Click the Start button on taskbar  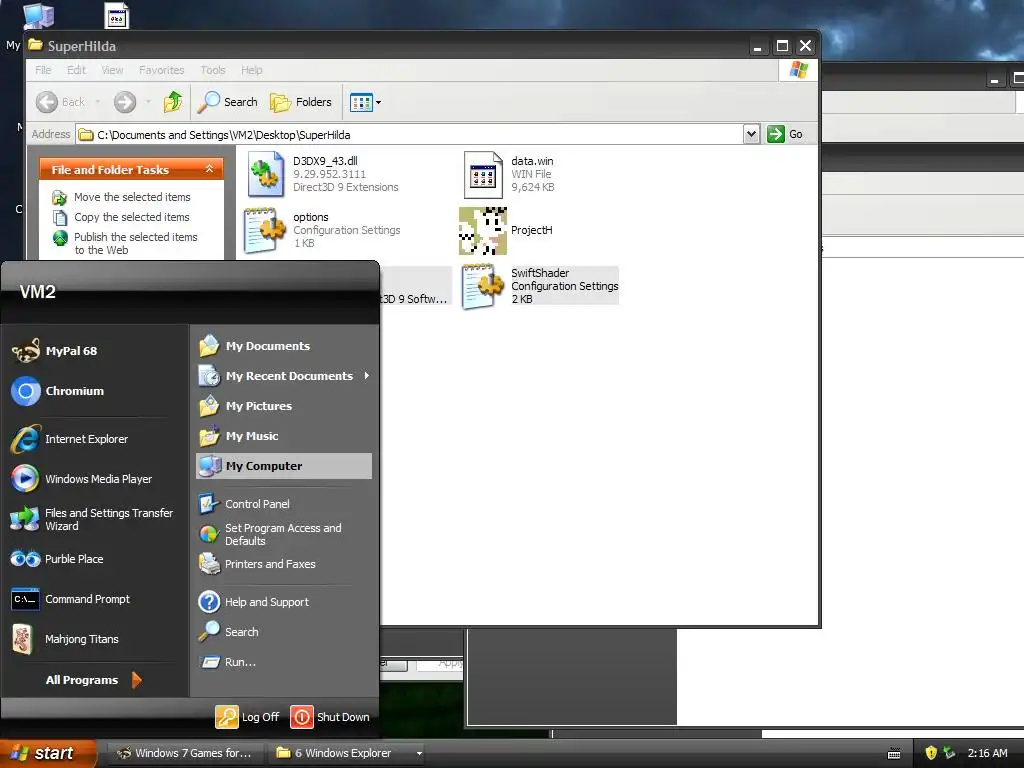click(47, 753)
